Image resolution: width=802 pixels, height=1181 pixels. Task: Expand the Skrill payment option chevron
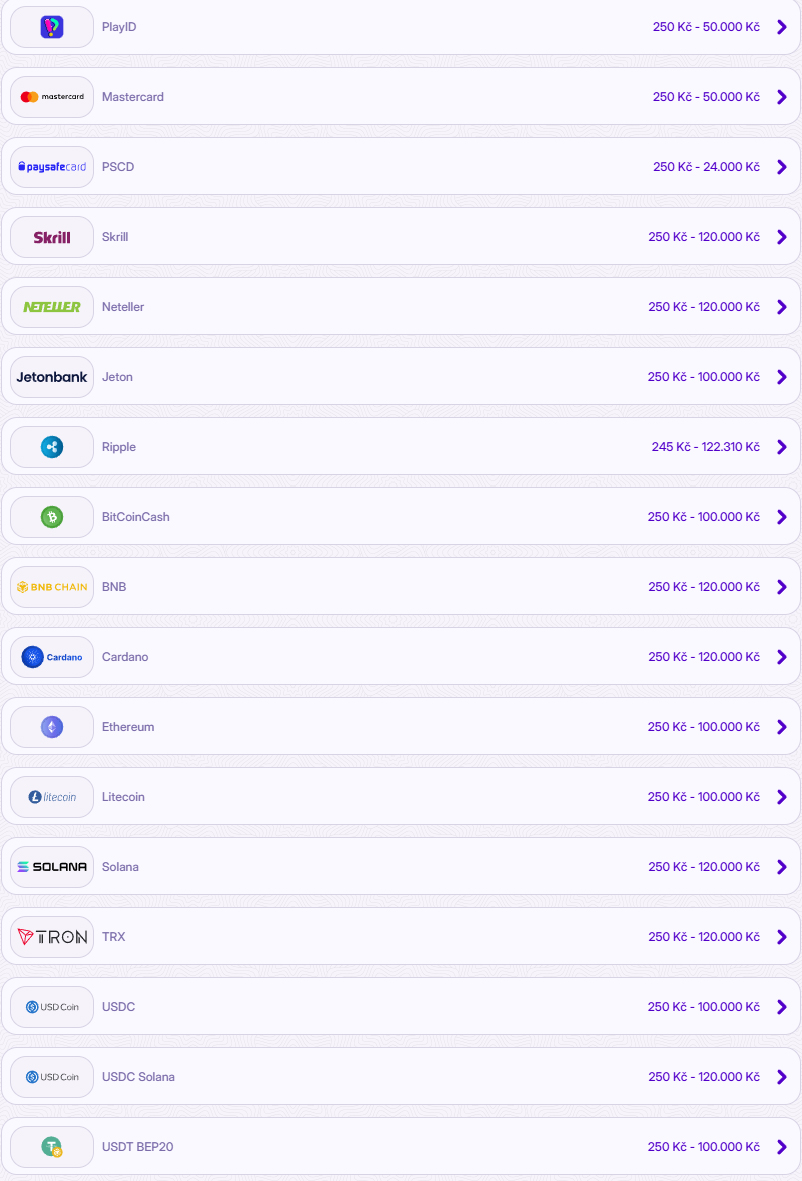click(781, 237)
